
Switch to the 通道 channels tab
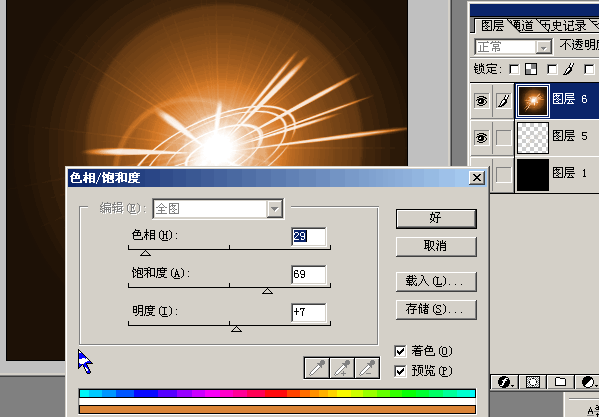point(522,26)
